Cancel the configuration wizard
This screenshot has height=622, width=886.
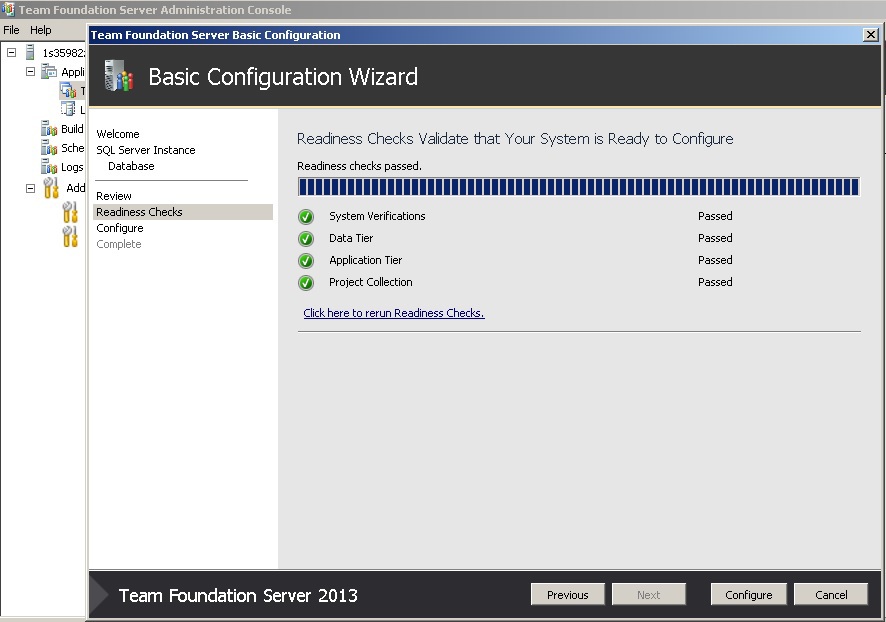tap(831, 595)
